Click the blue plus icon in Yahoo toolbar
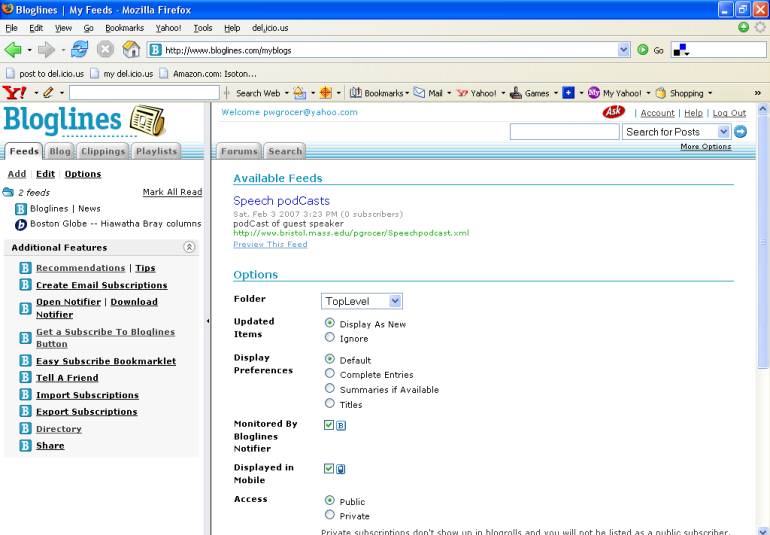 [x=568, y=92]
